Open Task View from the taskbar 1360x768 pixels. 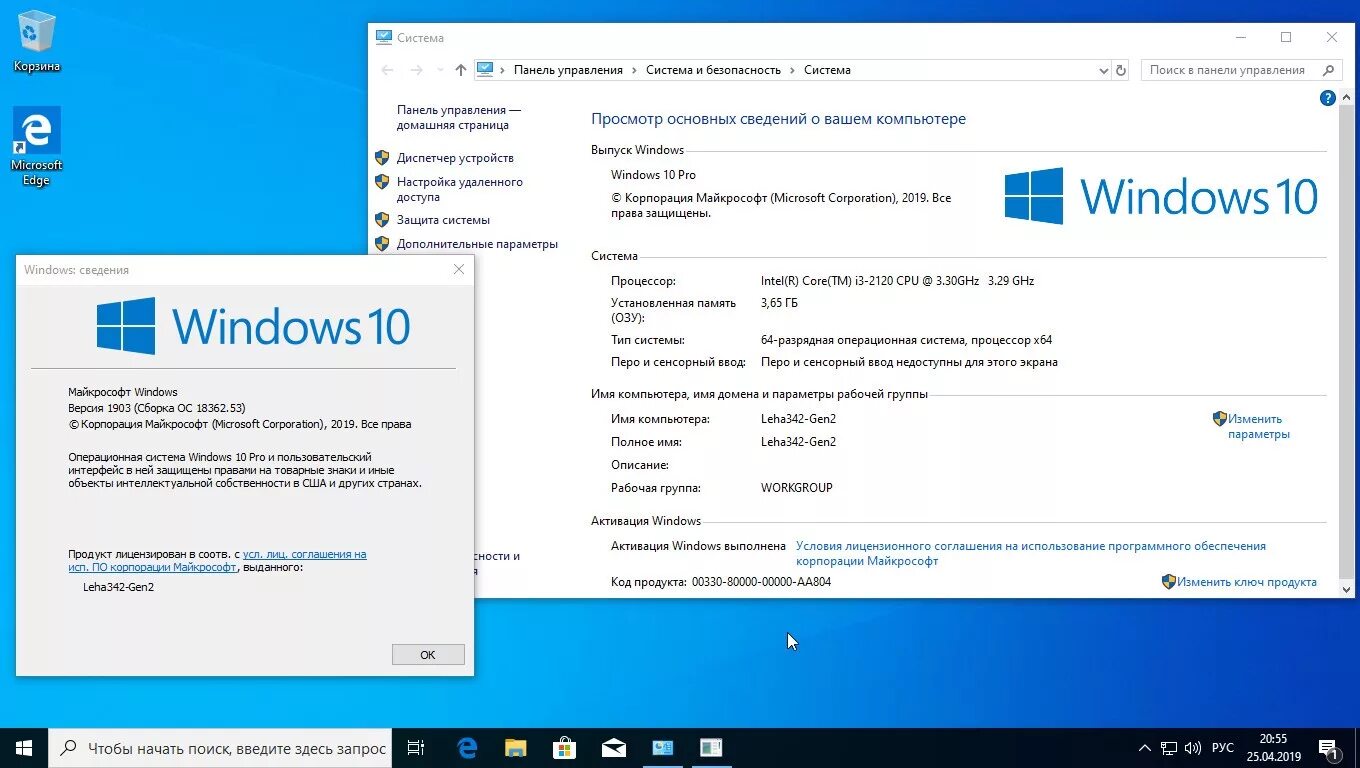(x=416, y=748)
